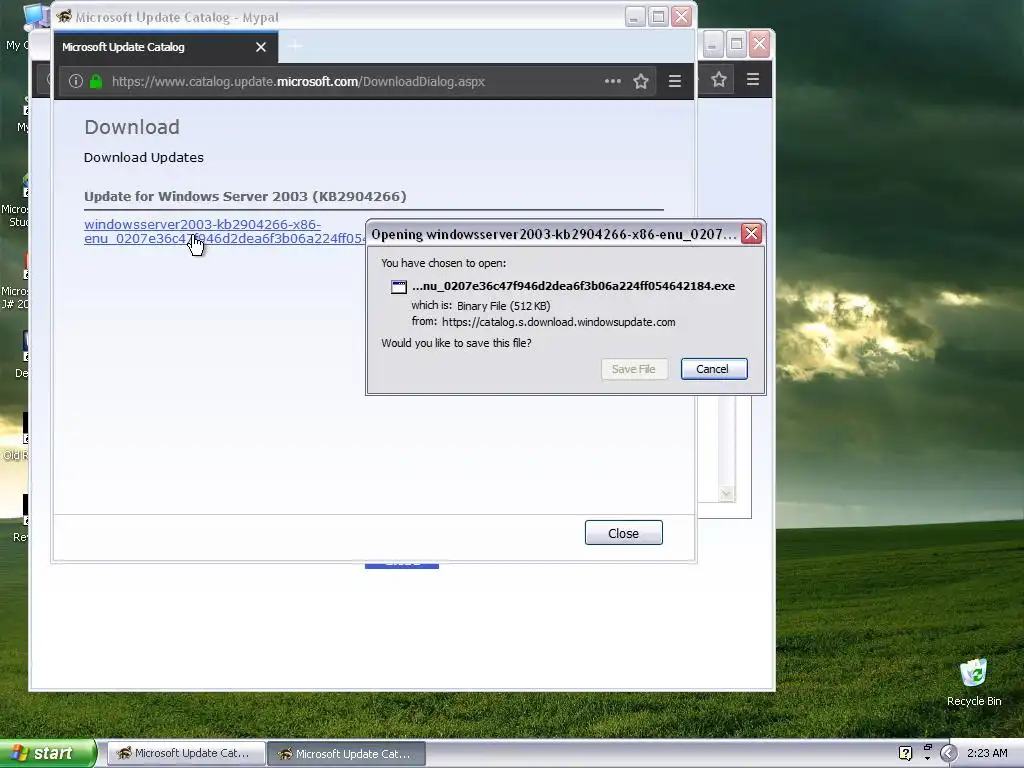Close the Opening file dialog with X

(752, 234)
